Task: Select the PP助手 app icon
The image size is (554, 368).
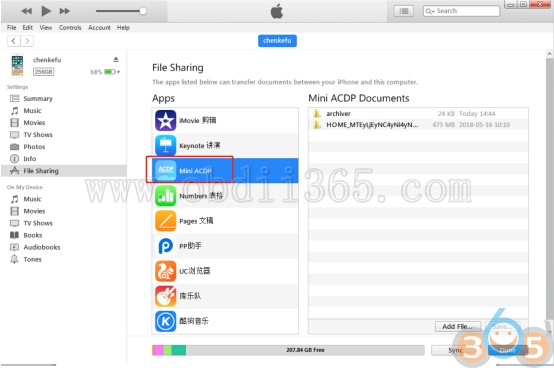Action: point(165,246)
